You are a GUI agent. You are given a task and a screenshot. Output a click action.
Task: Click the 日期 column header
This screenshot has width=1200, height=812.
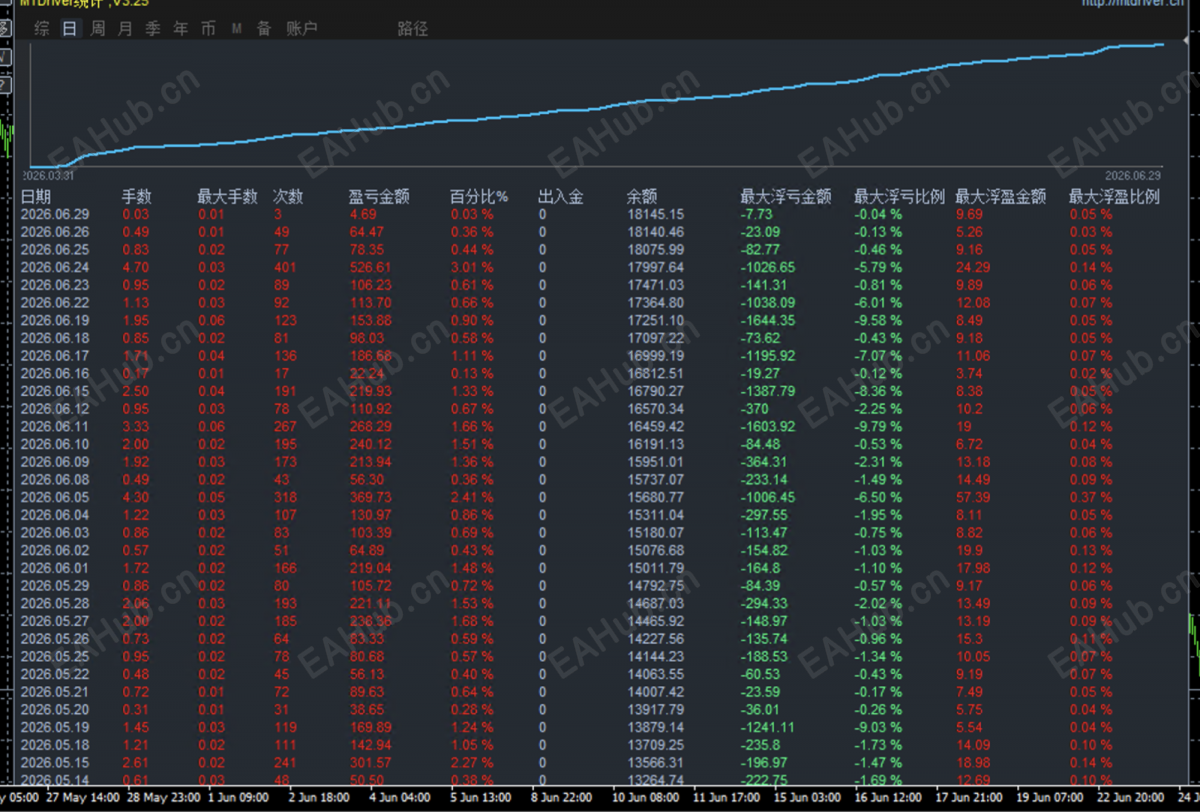point(36,197)
